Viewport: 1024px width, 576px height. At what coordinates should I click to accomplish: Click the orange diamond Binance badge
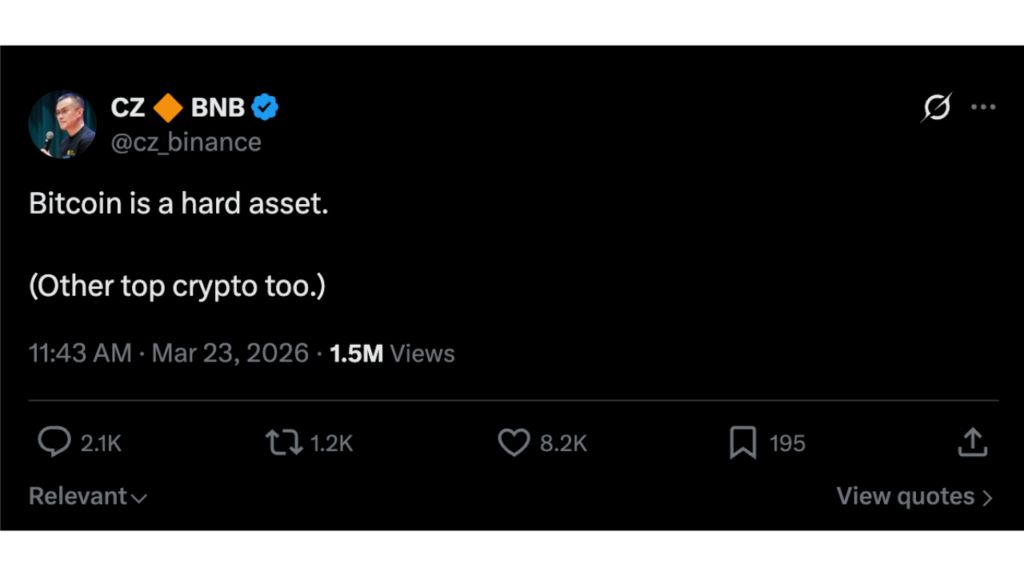pos(168,107)
